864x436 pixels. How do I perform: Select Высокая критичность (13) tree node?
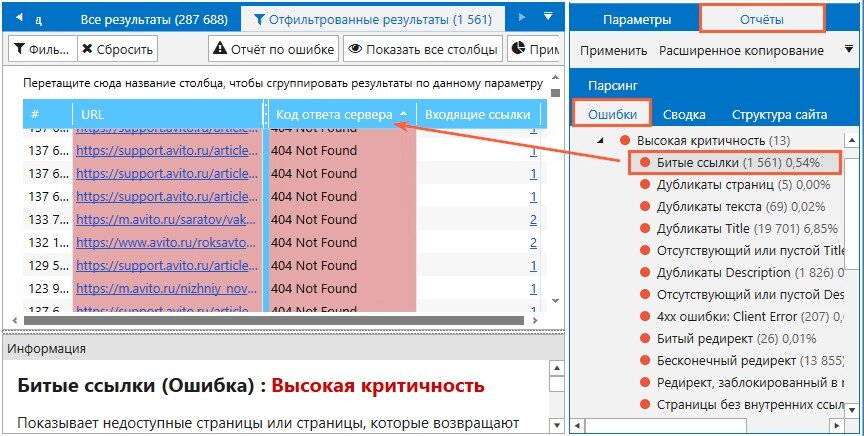712,141
